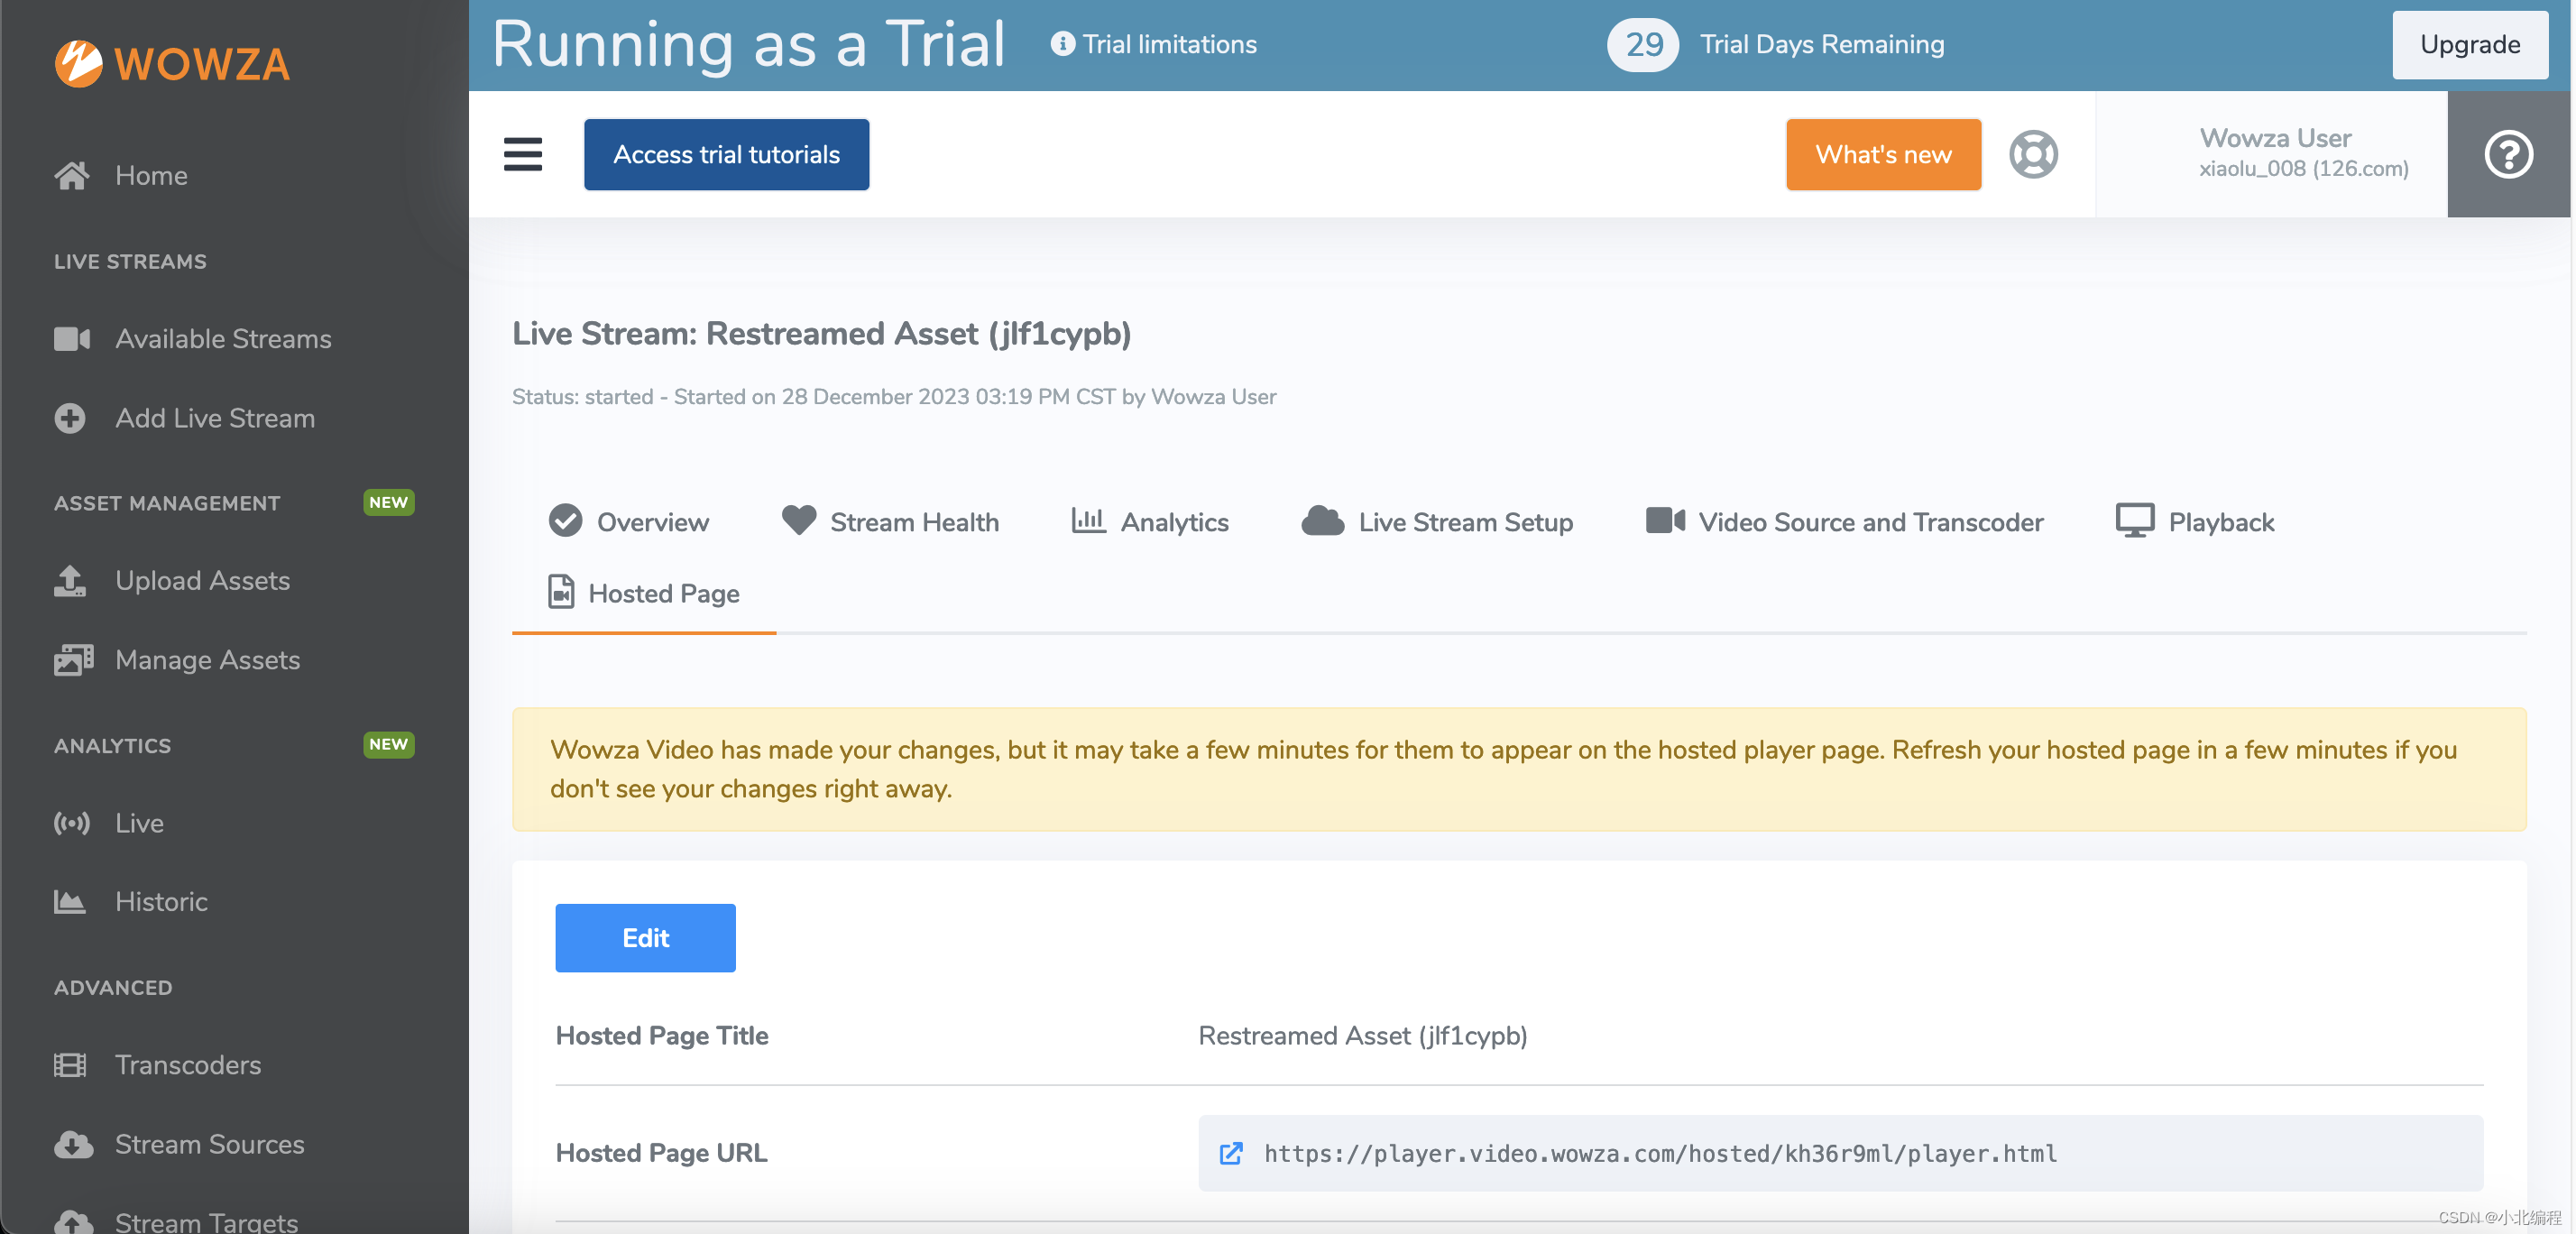Screen dimensions: 2576x1234
Task: Open the Home icon in sidebar
Action: click(x=71, y=175)
